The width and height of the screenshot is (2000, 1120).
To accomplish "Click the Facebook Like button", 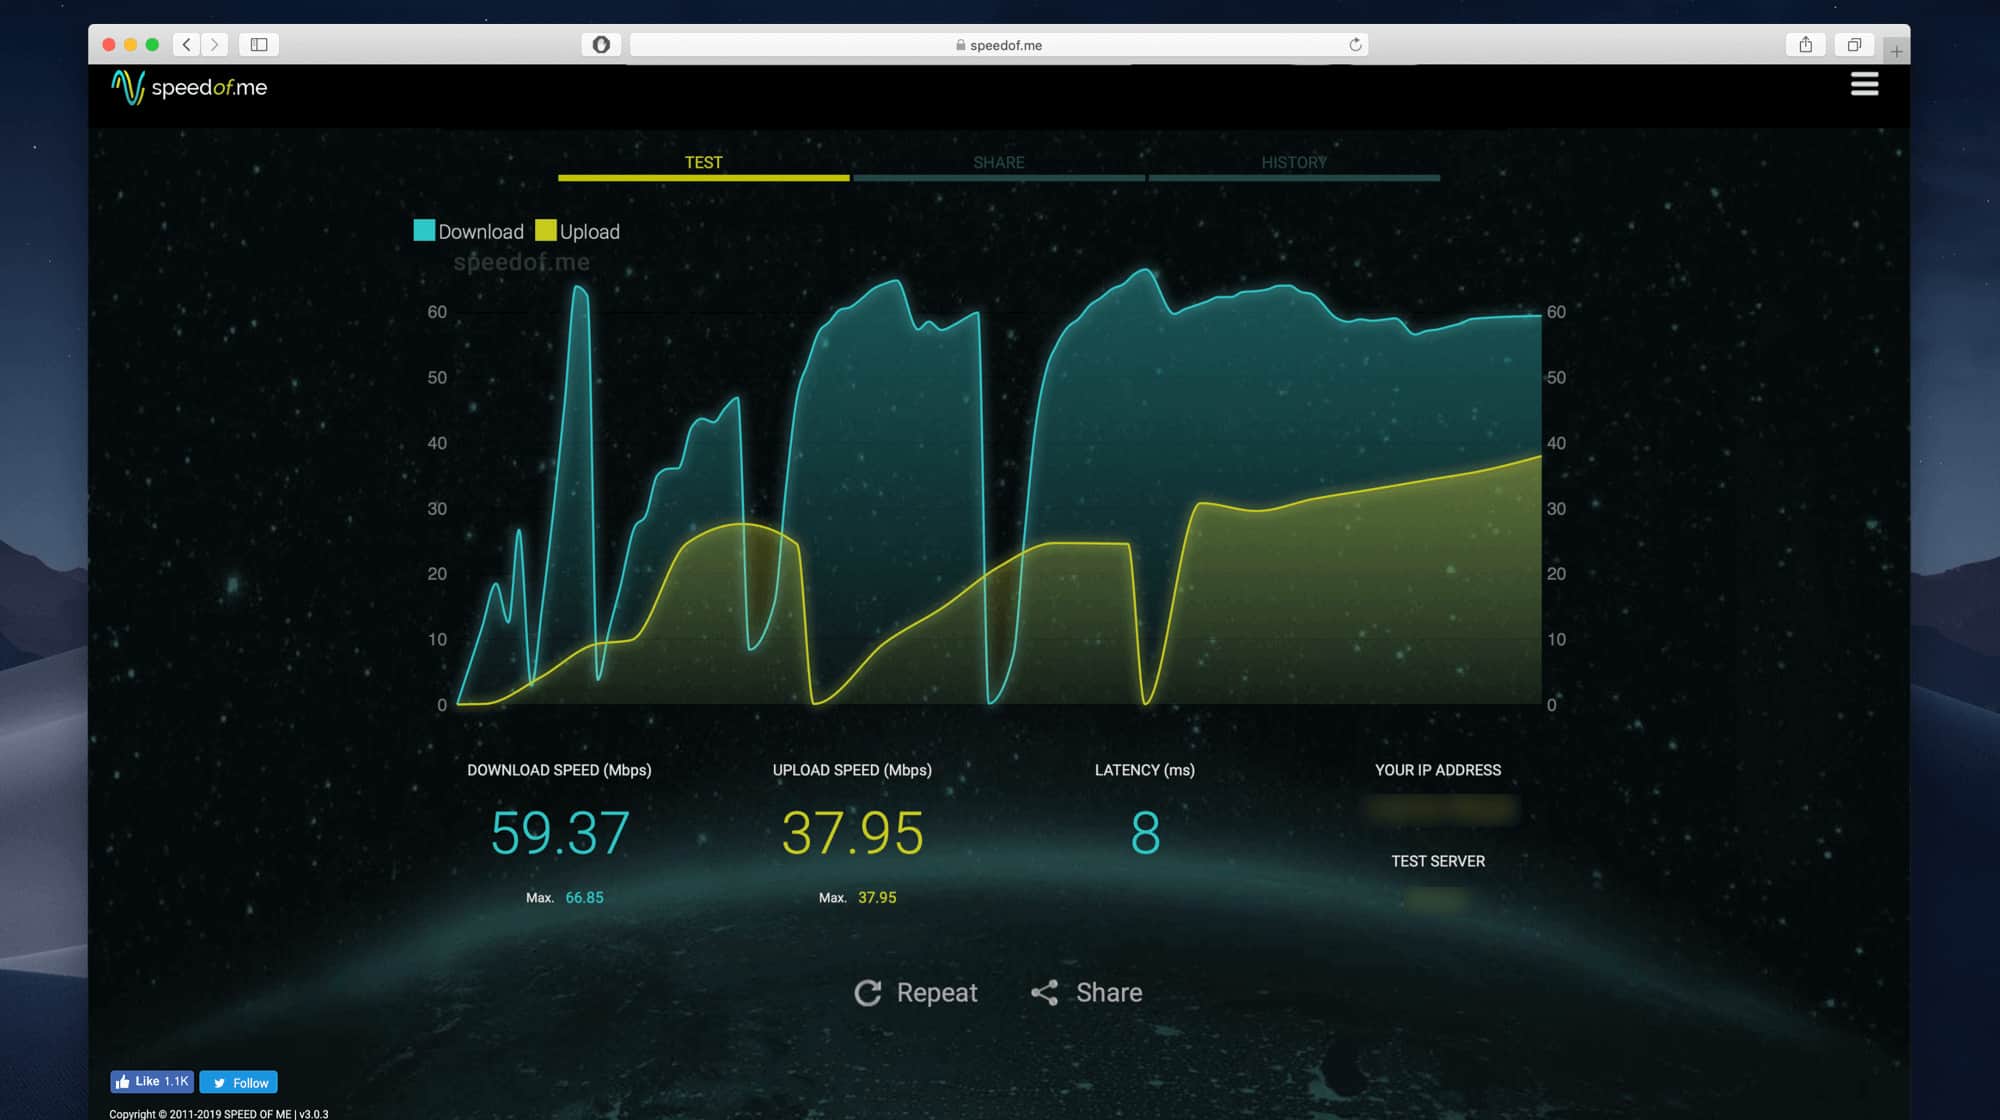I will [x=151, y=1081].
